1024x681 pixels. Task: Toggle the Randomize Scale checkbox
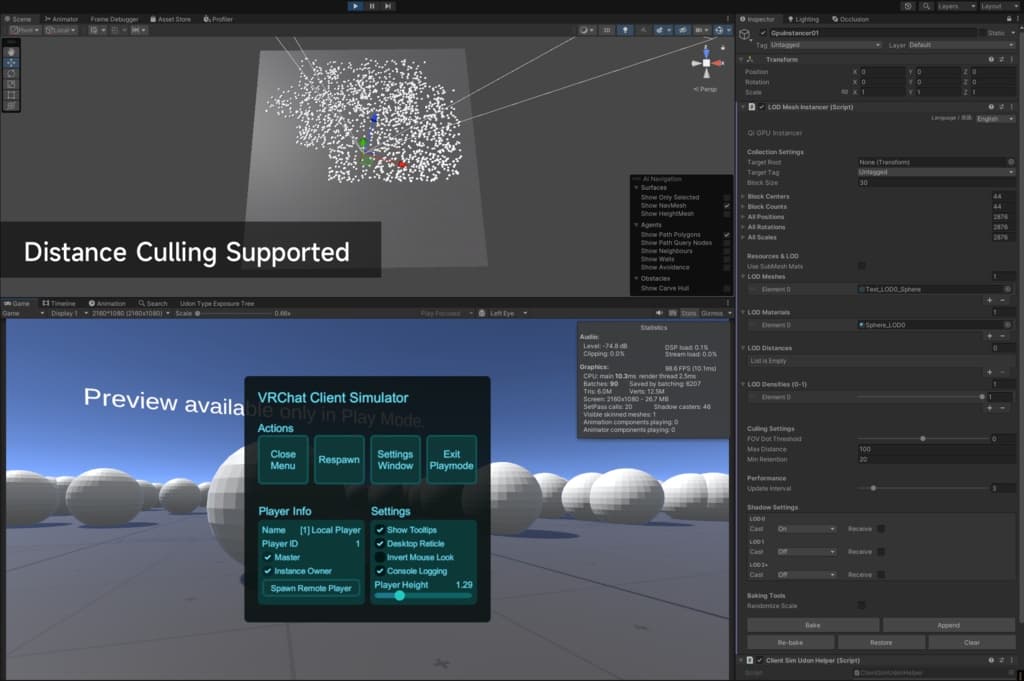(862, 605)
